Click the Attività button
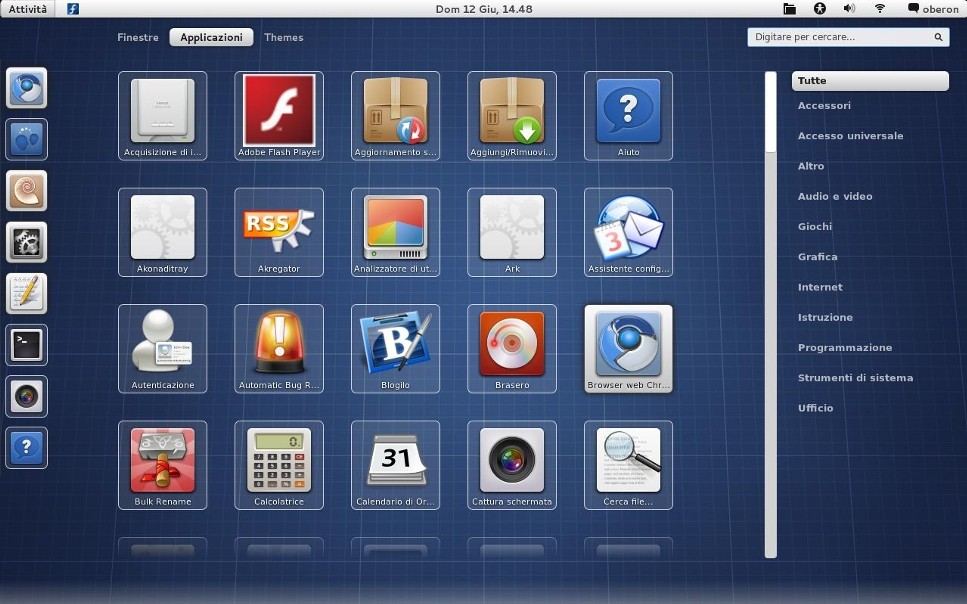This screenshot has width=967, height=604. (x=28, y=9)
